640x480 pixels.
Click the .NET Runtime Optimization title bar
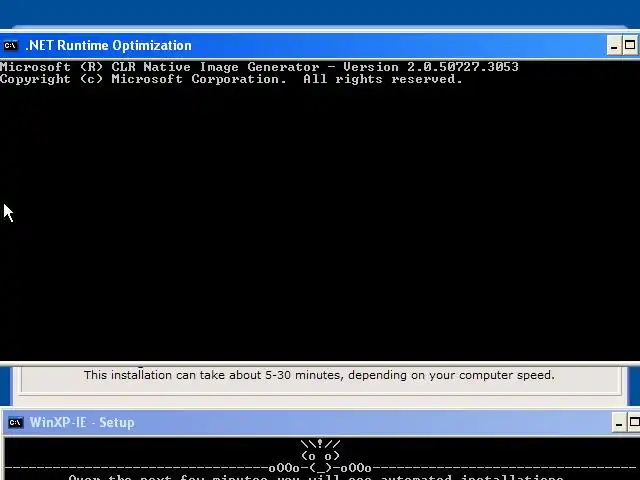point(320,45)
